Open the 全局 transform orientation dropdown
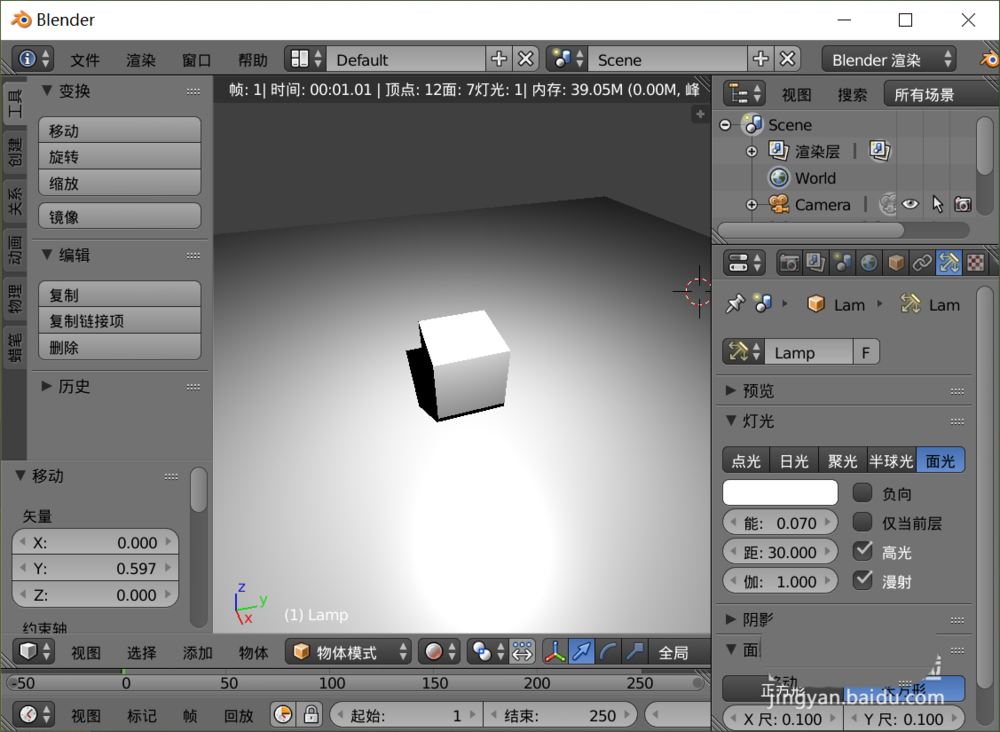 [x=676, y=651]
